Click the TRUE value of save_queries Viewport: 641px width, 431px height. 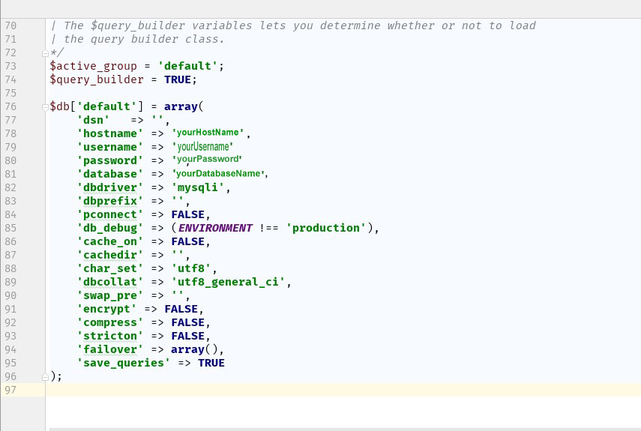[x=211, y=363]
